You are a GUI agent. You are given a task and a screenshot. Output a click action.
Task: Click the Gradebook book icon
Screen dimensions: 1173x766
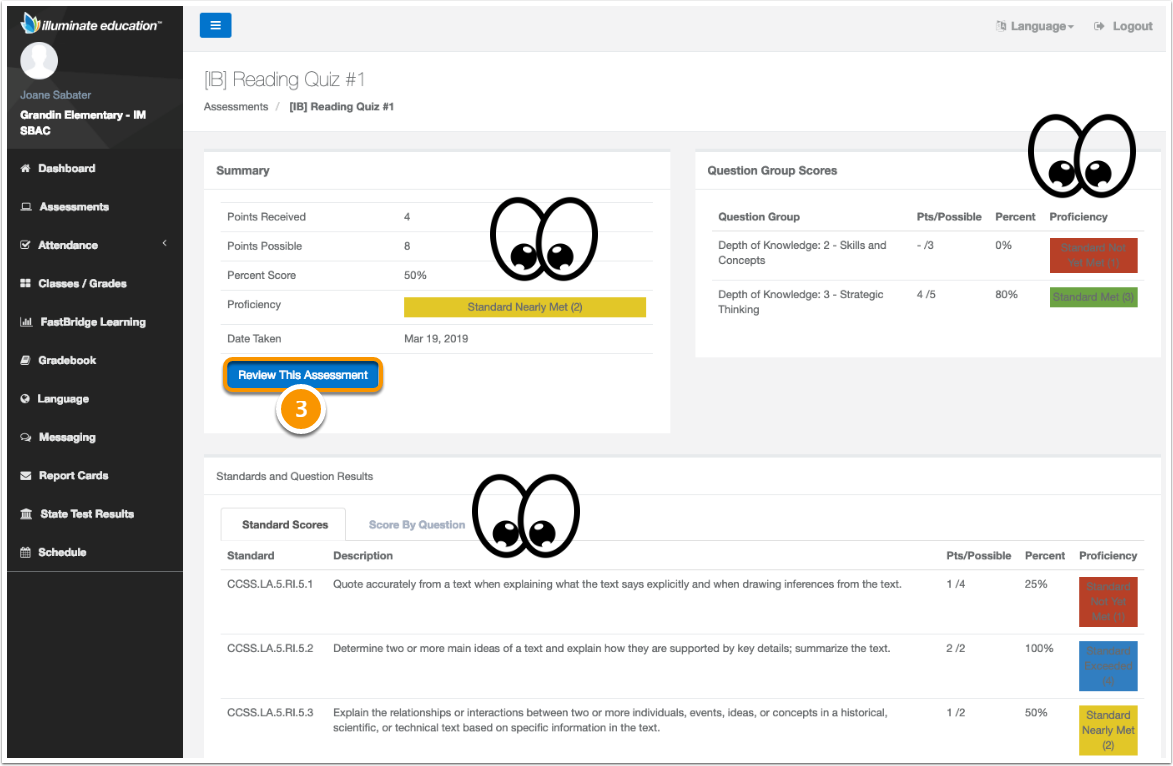[25, 361]
